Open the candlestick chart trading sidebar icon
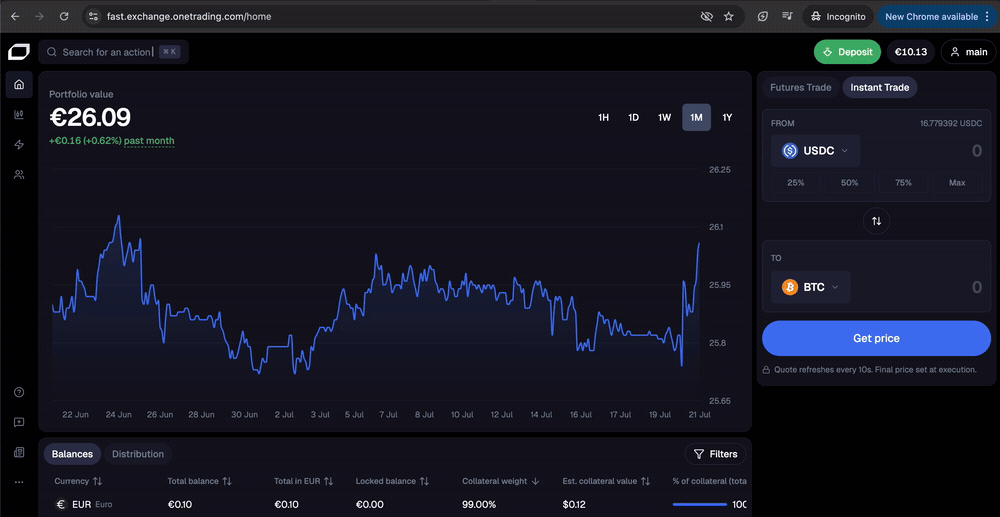The height and width of the screenshot is (517, 1000). [x=19, y=115]
